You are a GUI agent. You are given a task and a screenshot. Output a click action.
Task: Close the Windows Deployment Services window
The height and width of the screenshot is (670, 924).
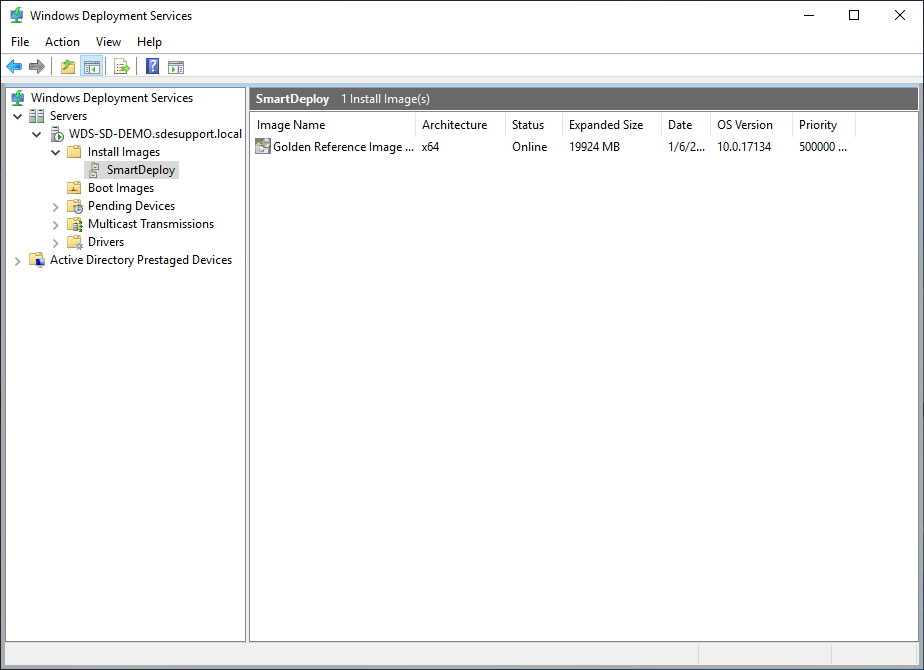(x=899, y=15)
